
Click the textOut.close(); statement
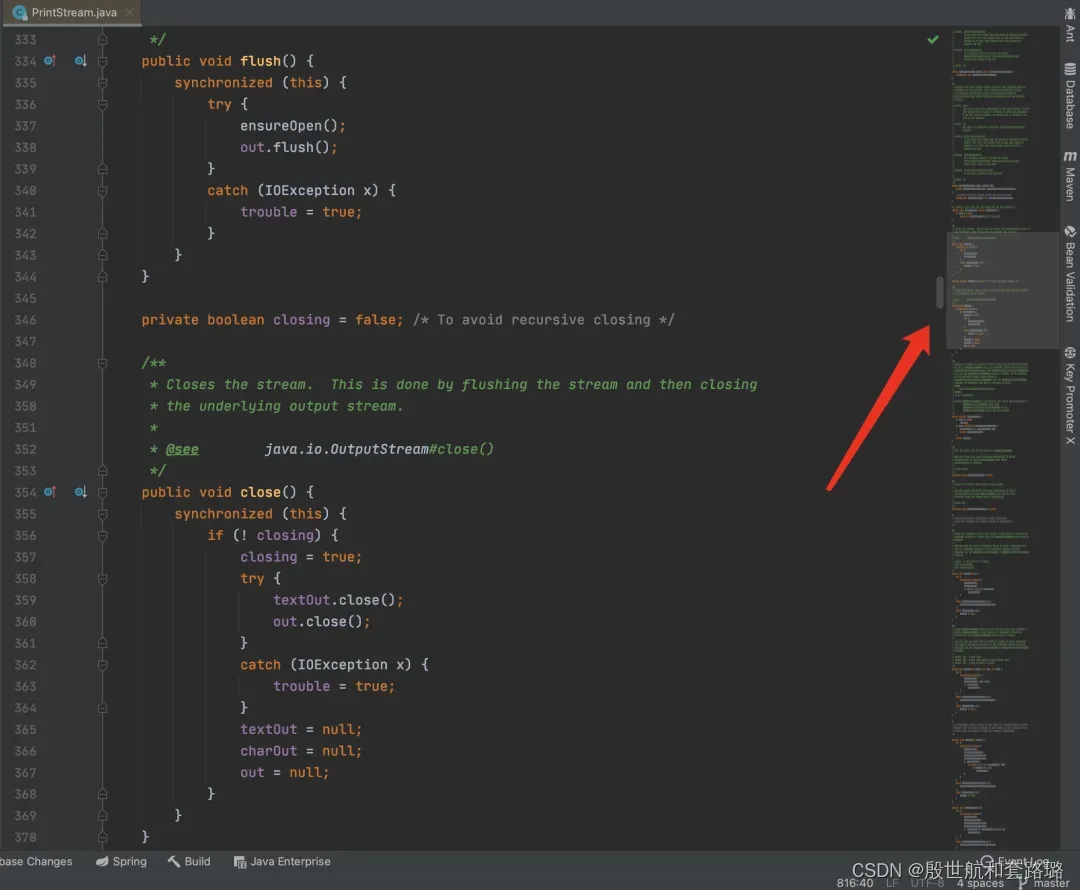338,600
